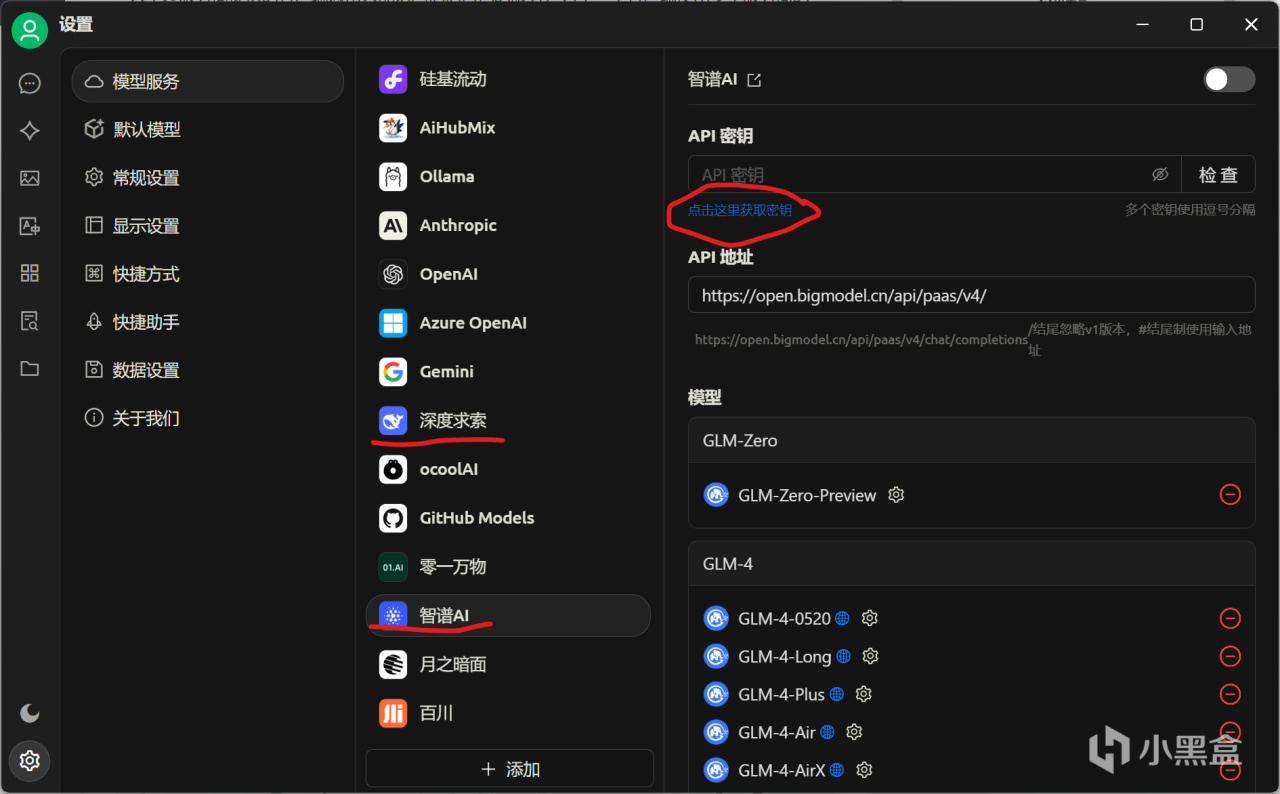Viewport: 1280px width, 794px height.
Task: Select the 深度求索 provider
Action: pyautogui.click(x=508, y=420)
